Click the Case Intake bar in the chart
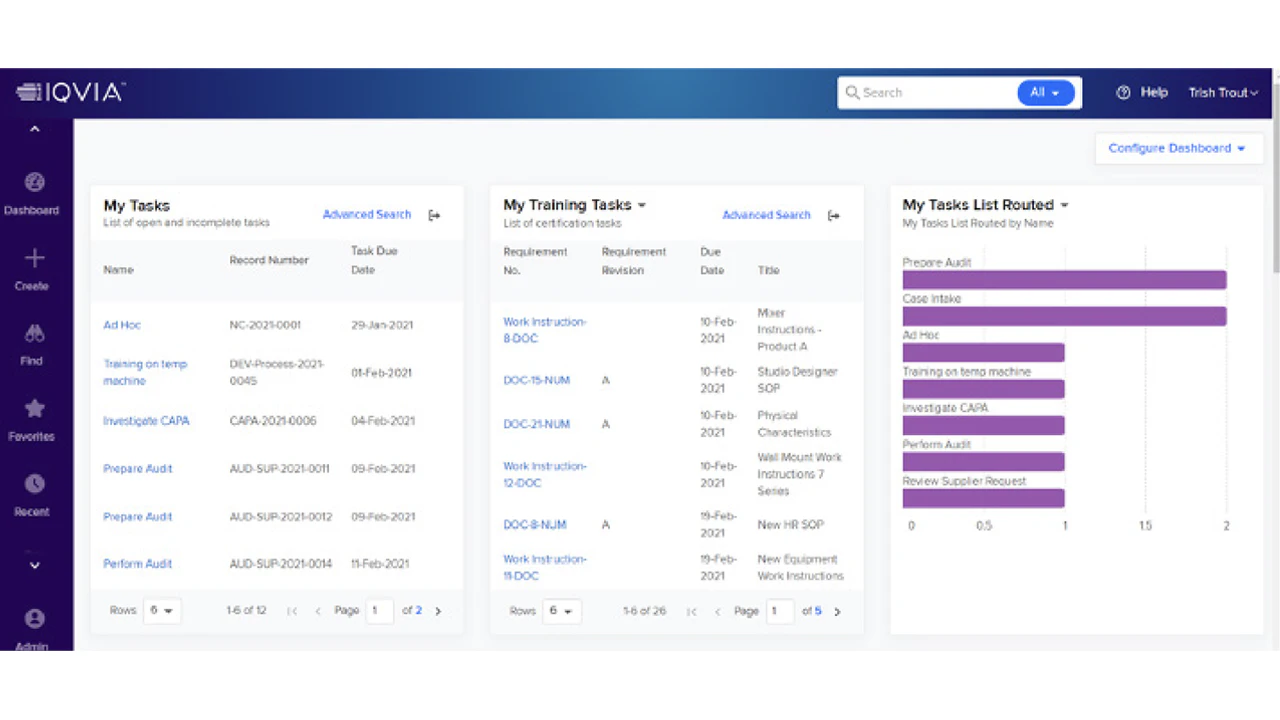This screenshot has height=720, width=1280. [x=1063, y=316]
